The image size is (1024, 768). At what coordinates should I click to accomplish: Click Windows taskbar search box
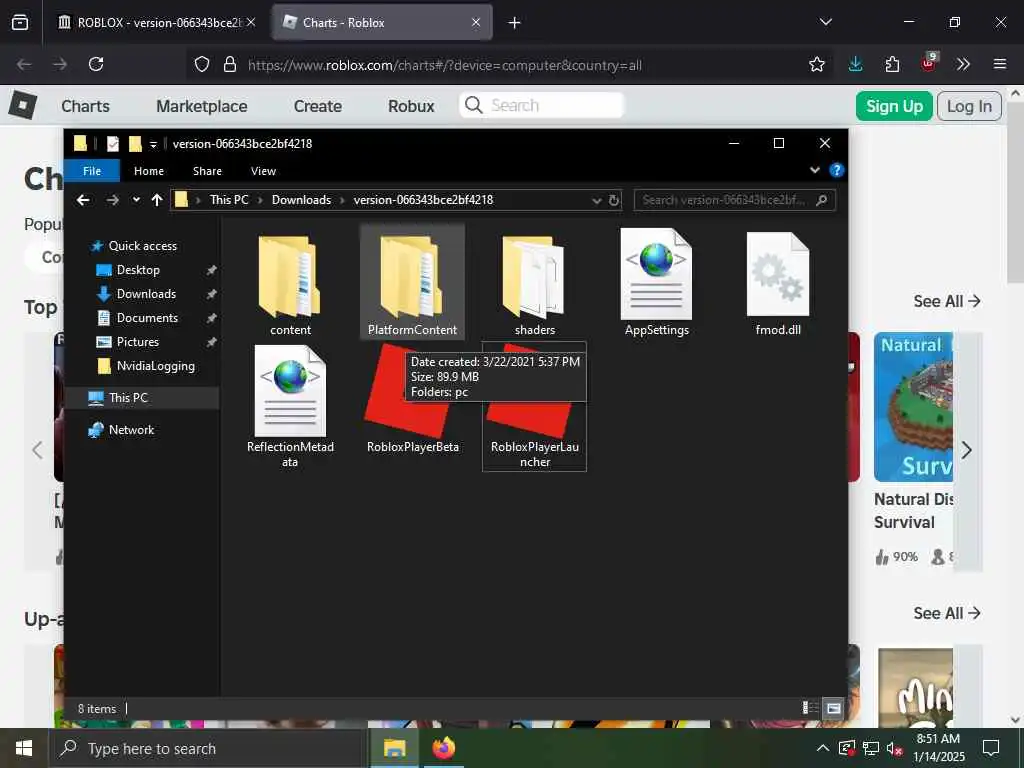(x=207, y=748)
